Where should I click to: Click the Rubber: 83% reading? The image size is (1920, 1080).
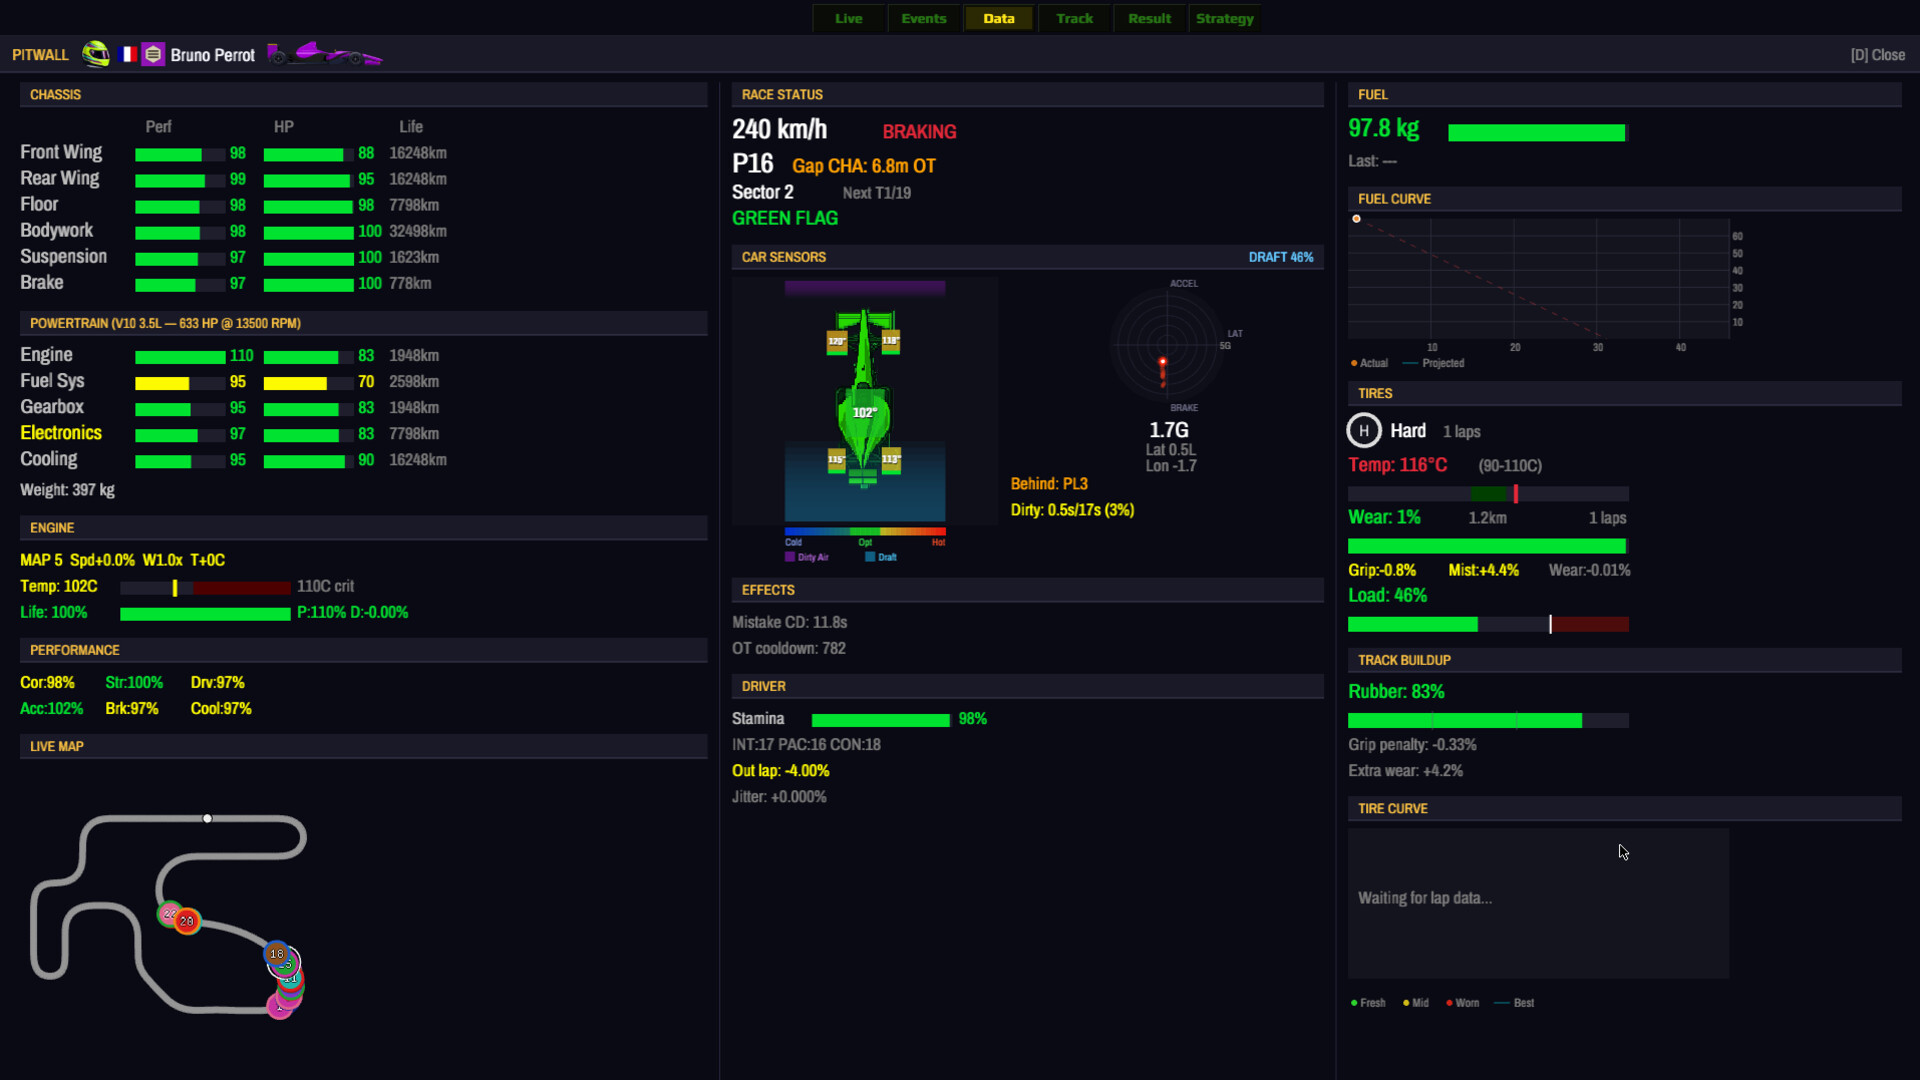[1396, 692]
